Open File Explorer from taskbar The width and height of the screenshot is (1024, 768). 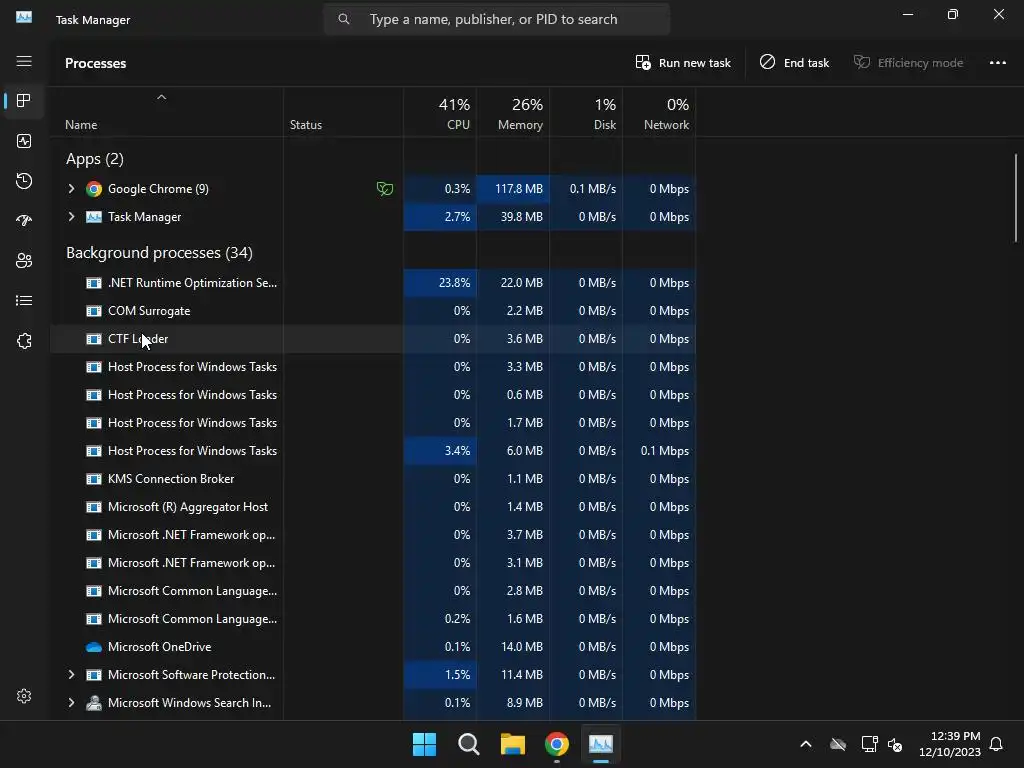pos(513,744)
